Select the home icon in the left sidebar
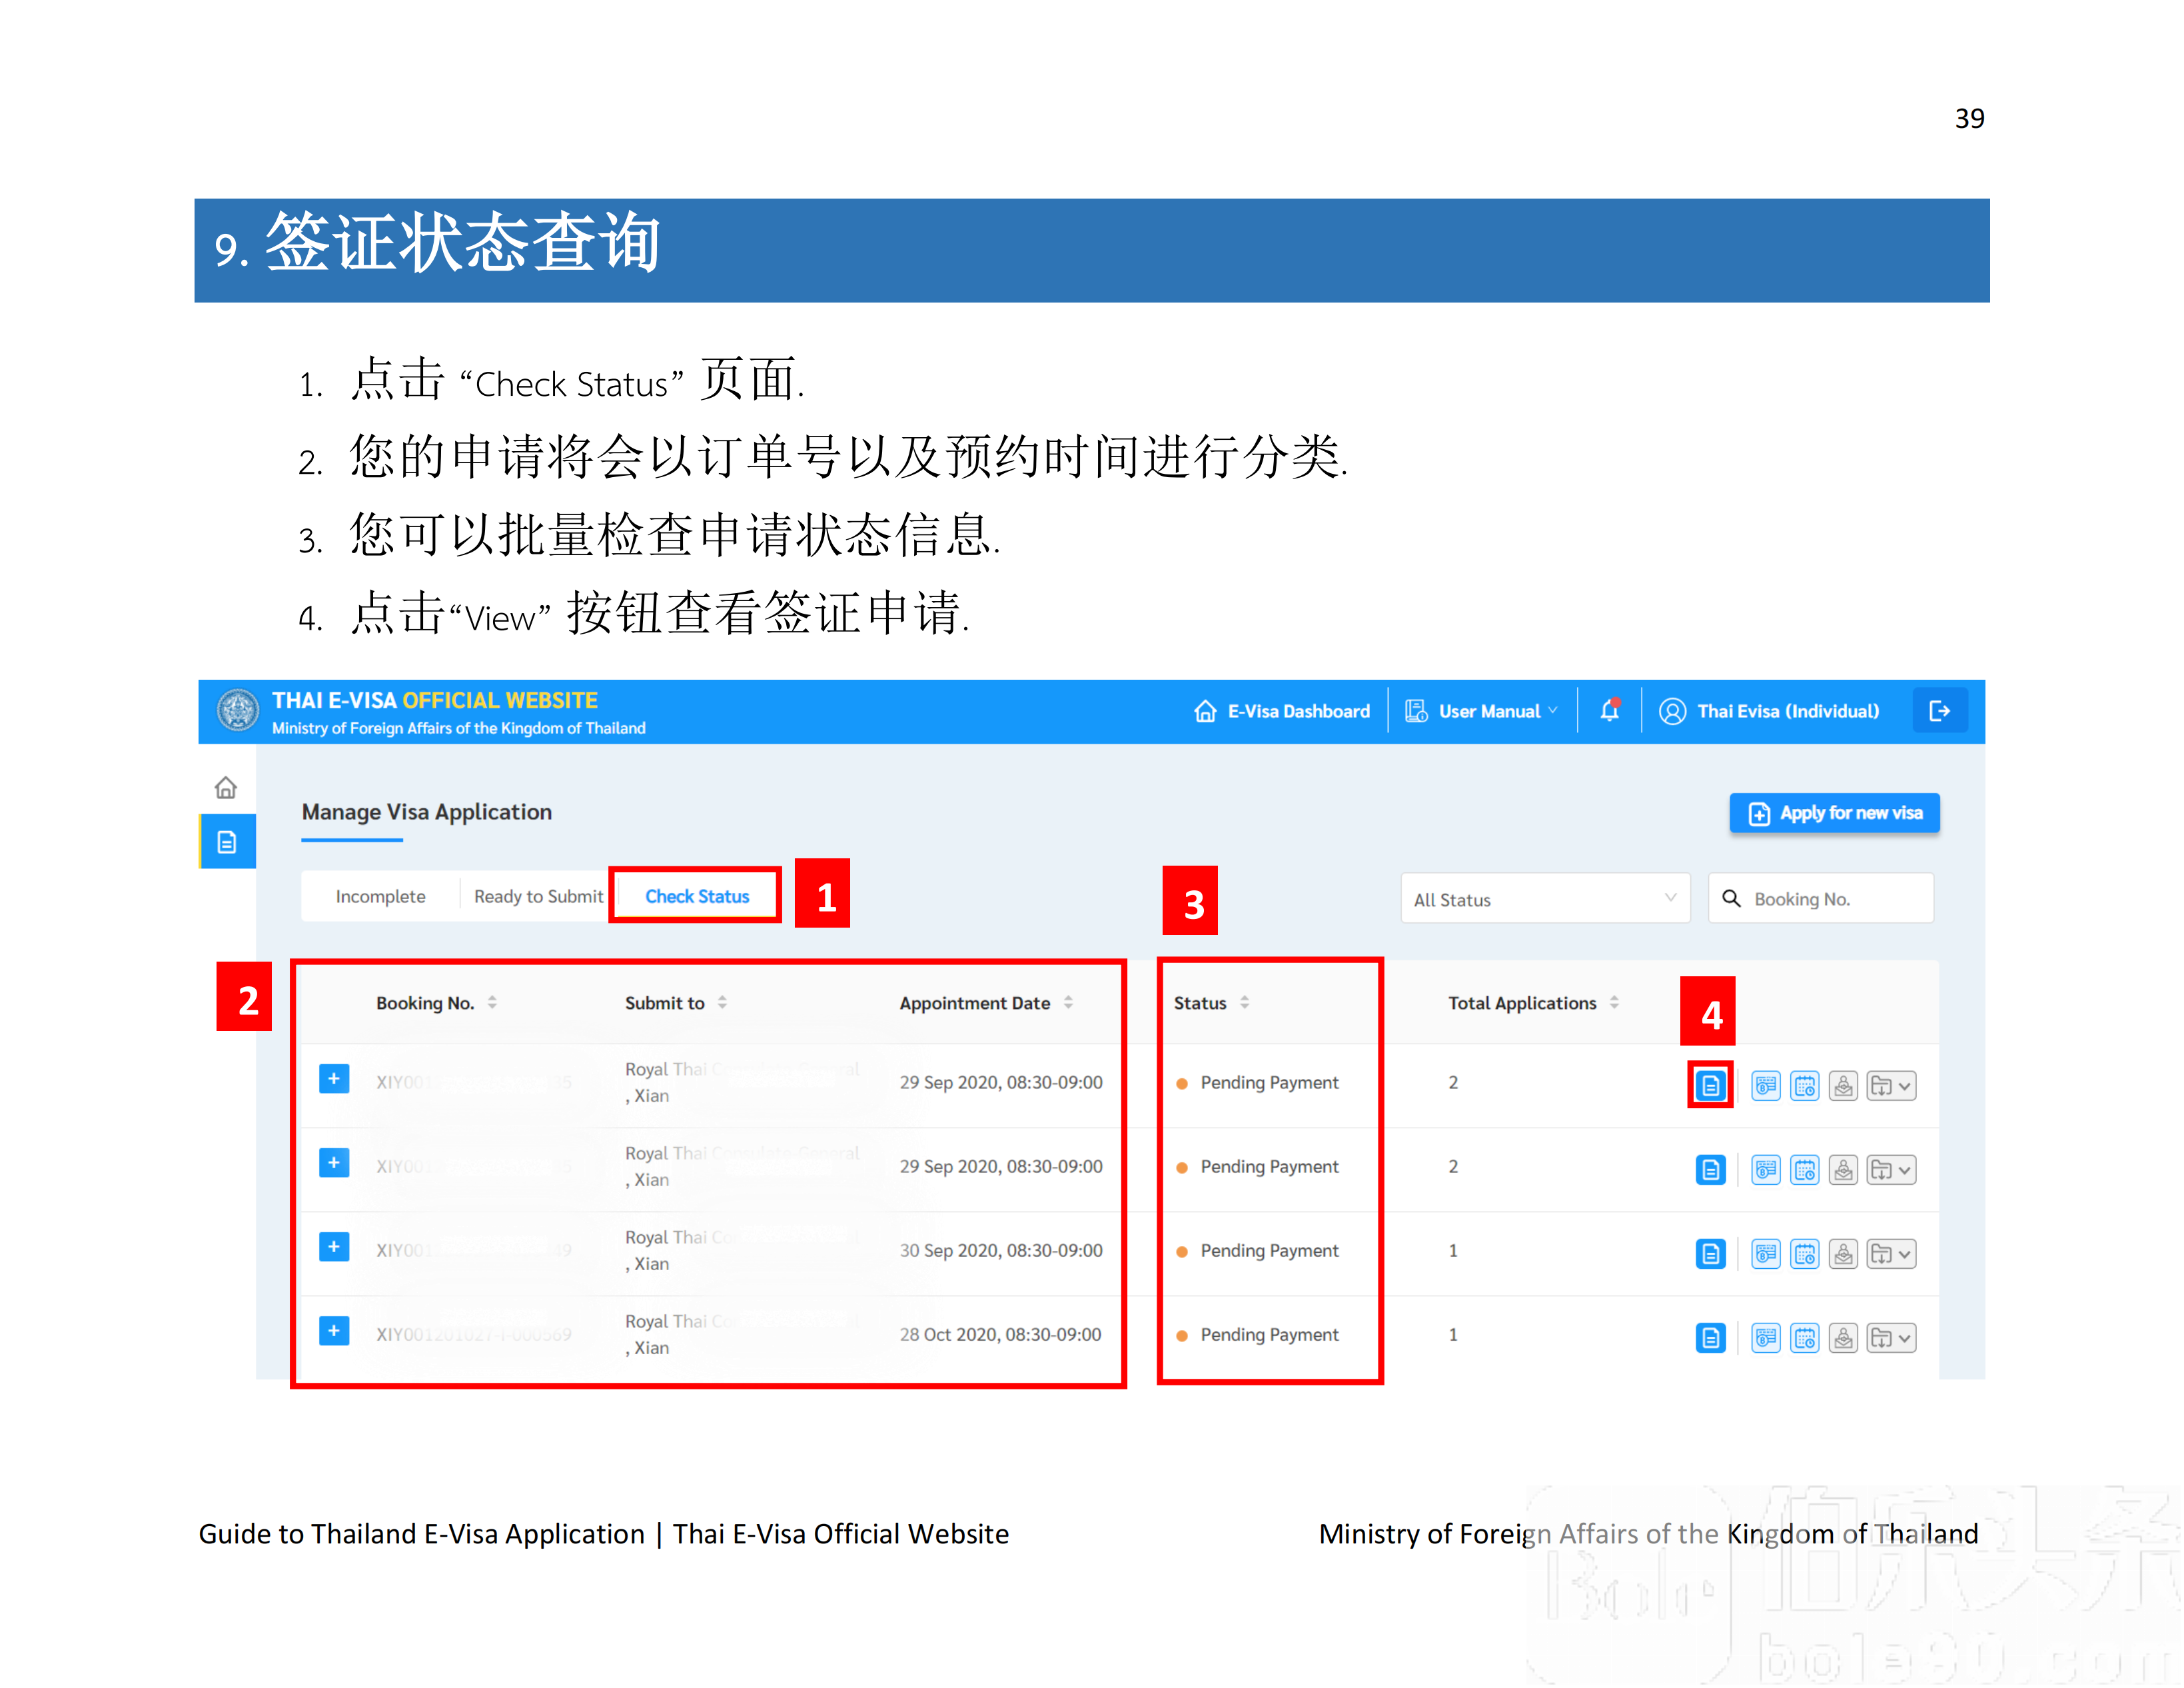2184x1688 pixels. click(227, 787)
